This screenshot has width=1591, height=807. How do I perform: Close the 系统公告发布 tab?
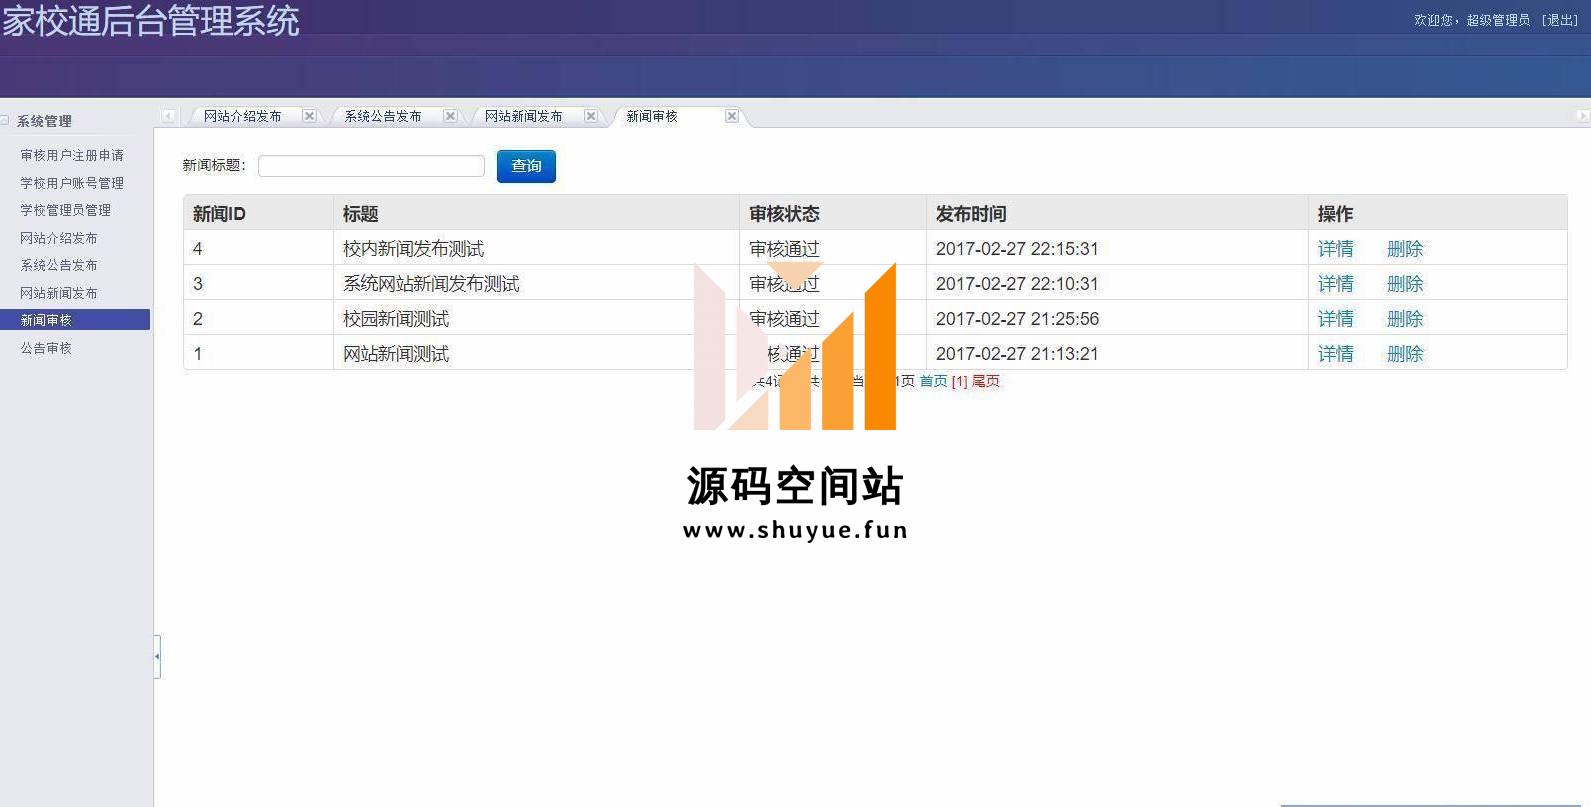[451, 116]
